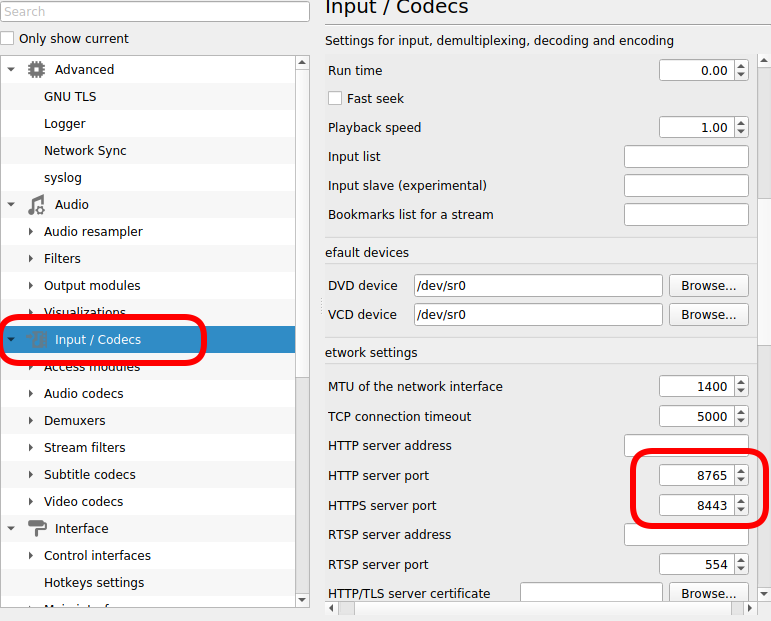Open the Subtitle codecs tree entry
Screen dimensions: 771x621
pyautogui.click(x=89, y=475)
